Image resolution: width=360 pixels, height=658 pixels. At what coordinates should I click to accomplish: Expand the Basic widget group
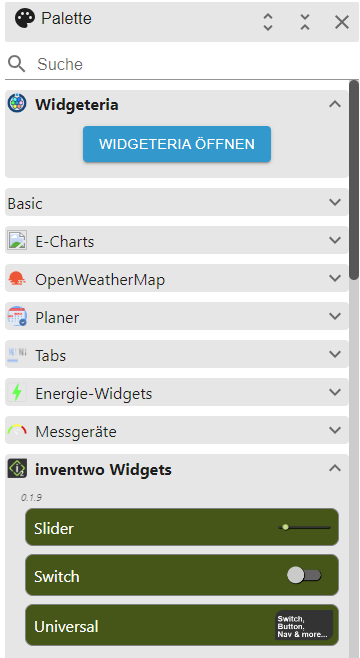tap(177, 202)
